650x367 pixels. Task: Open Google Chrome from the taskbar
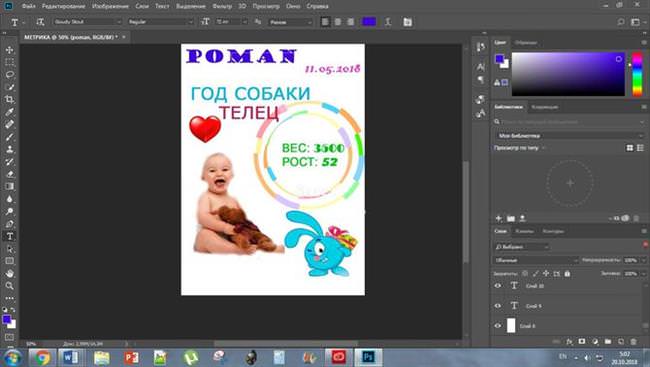[42, 357]
